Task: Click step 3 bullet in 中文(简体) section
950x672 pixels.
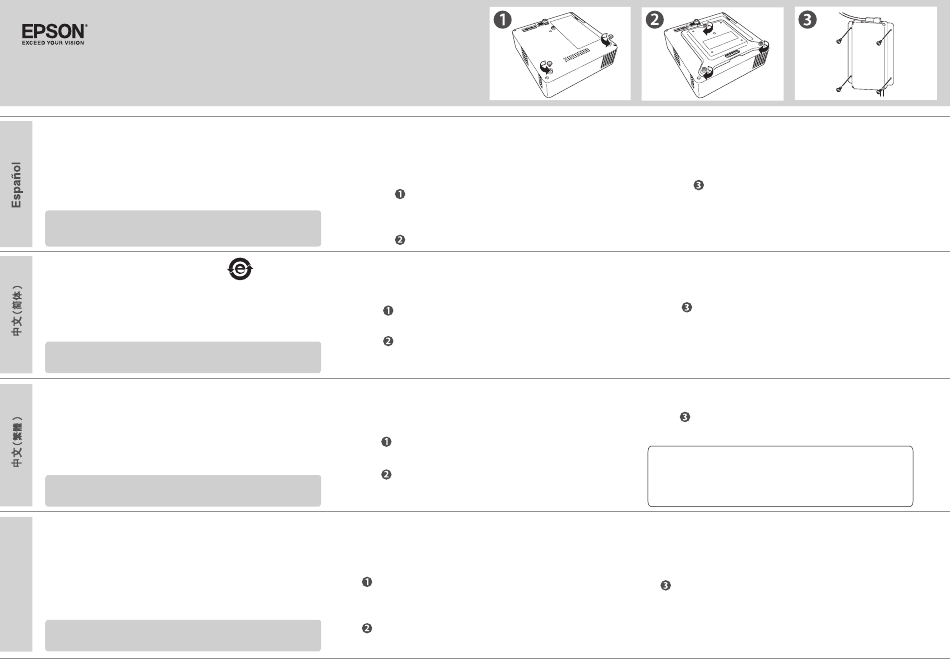Action: pyautogui.click(x=686, y=307)
